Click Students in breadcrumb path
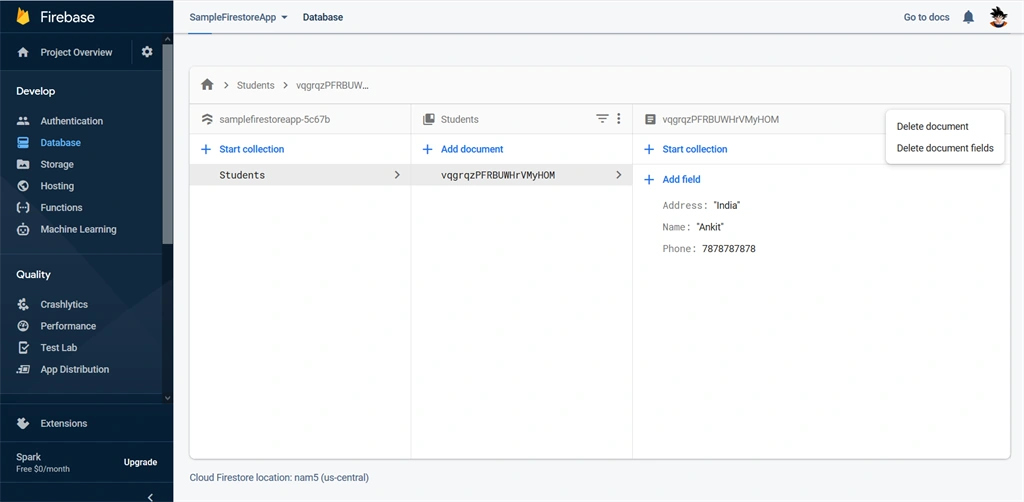The height and width of the screenshot is (502, 1024). pyautogui.click(x=255, y=85)
